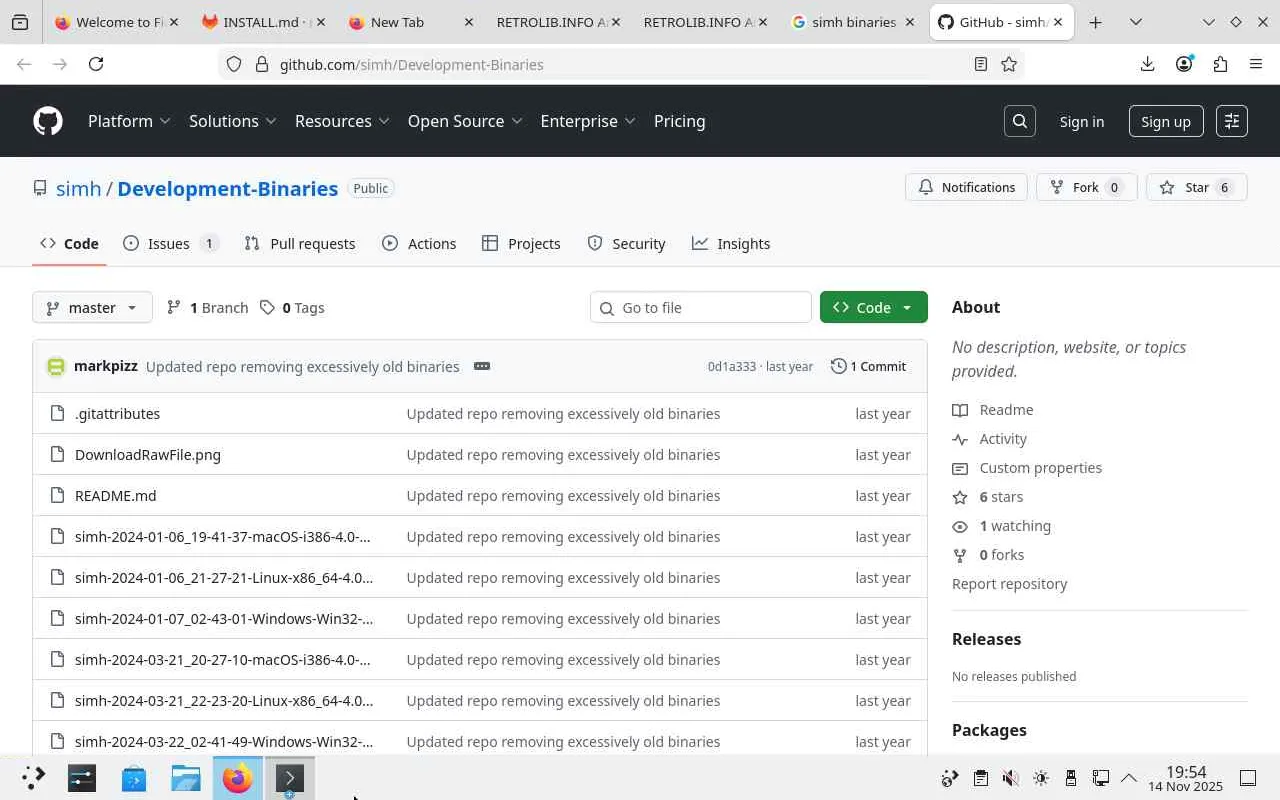
Task: Open the Firefox account icon
Action: [x=1184, y=64]
